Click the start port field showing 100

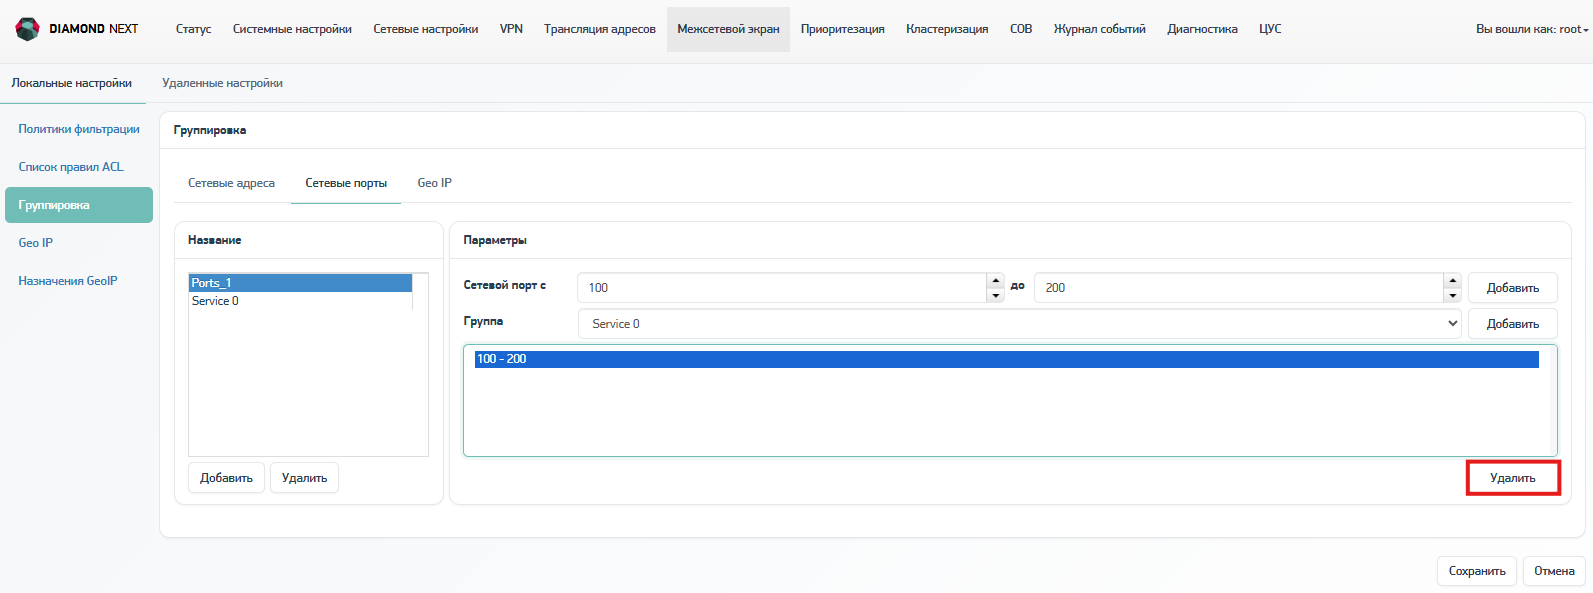(782, 288)
